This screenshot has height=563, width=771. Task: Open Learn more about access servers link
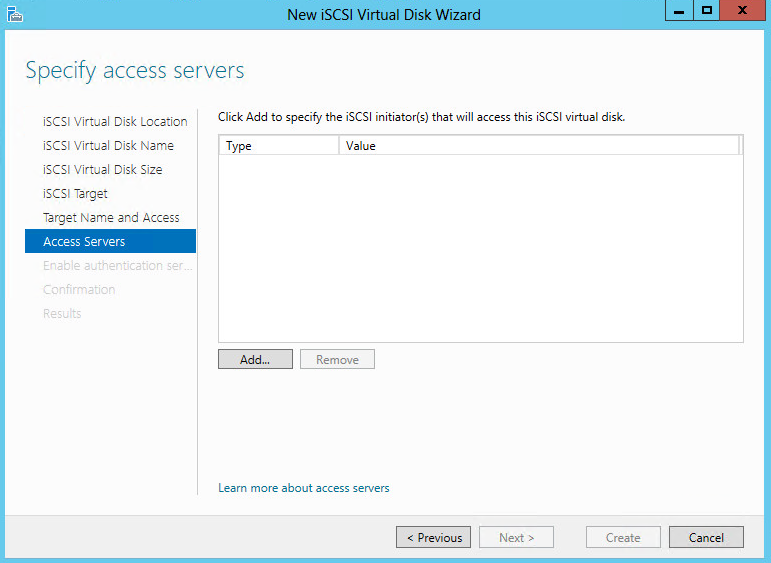304,488
